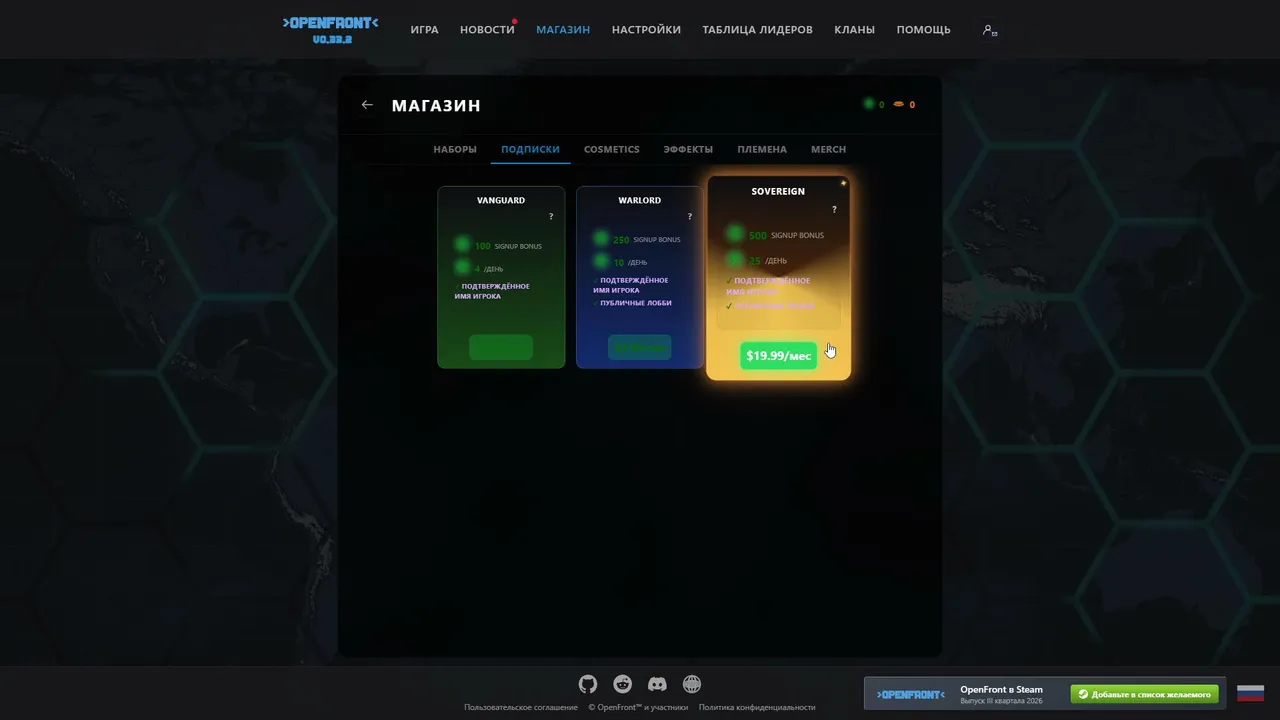This screenshot has height=720, width=1280.
Task: Open the Кланы menu item
Action: pos(854,30)
